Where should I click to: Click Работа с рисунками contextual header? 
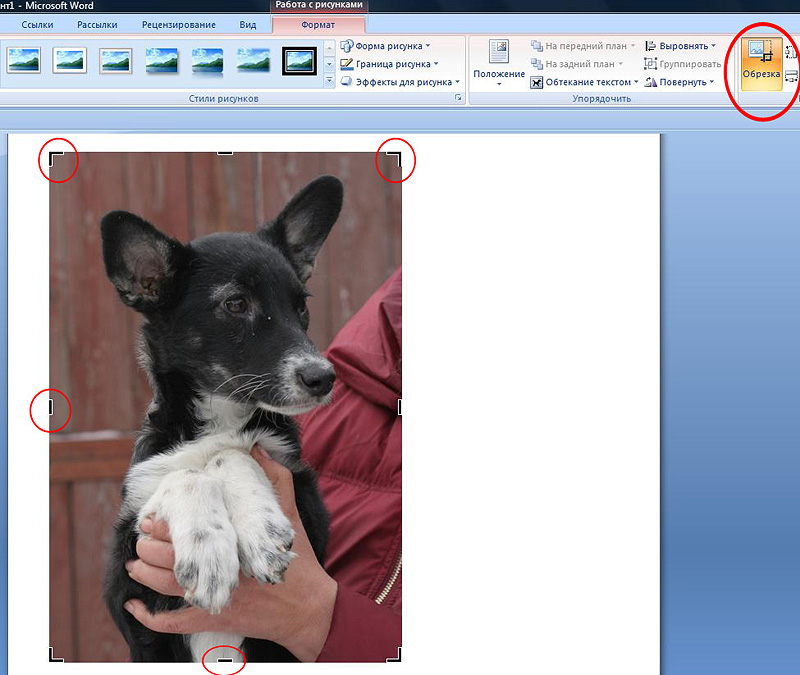(319, 5)
